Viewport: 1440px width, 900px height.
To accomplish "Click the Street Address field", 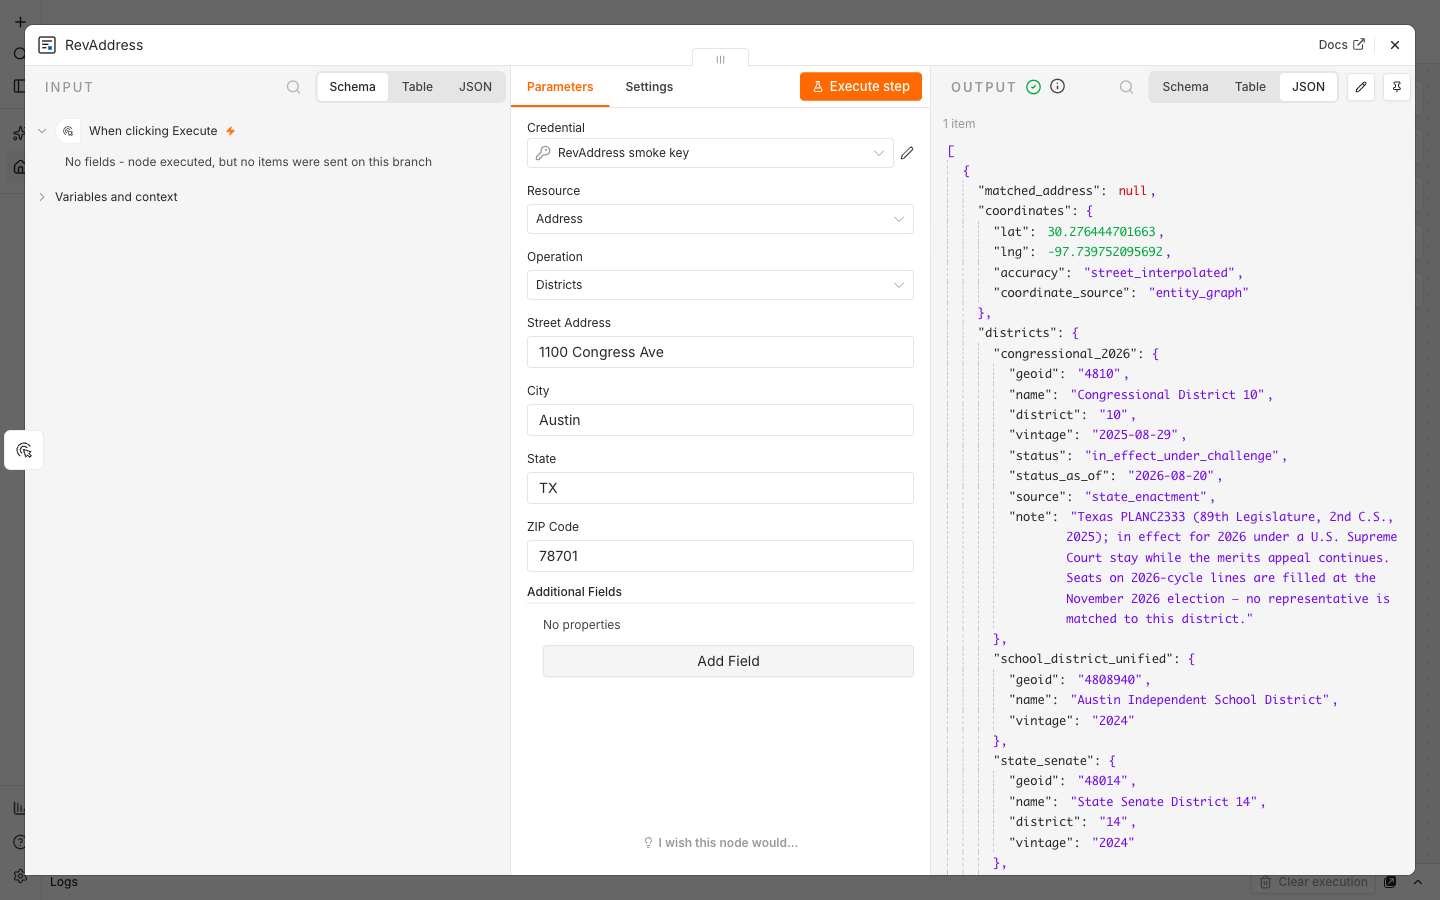I will (720, 352).
